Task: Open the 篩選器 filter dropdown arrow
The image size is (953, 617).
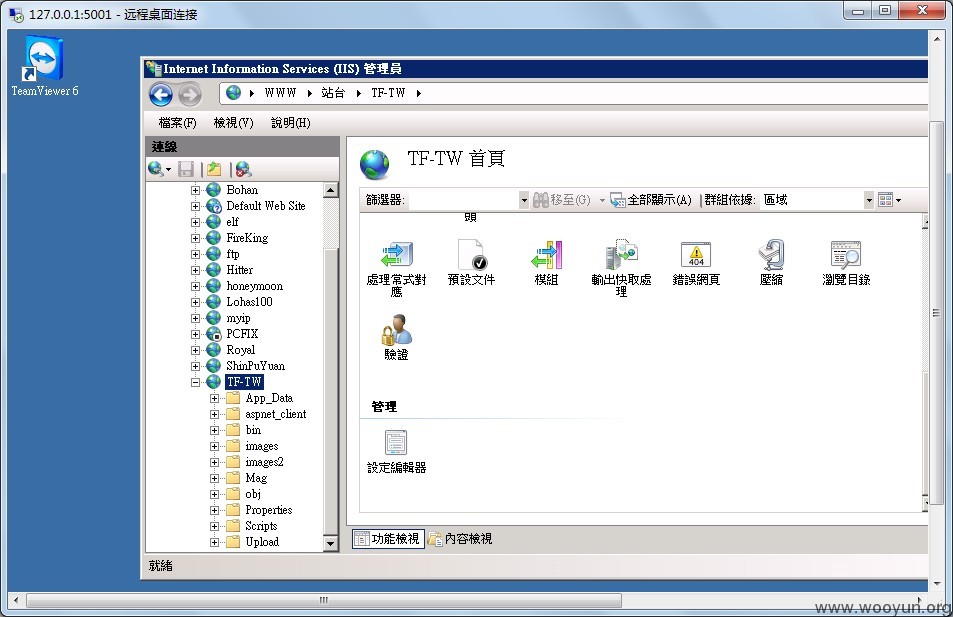Action: pos(524,200)
